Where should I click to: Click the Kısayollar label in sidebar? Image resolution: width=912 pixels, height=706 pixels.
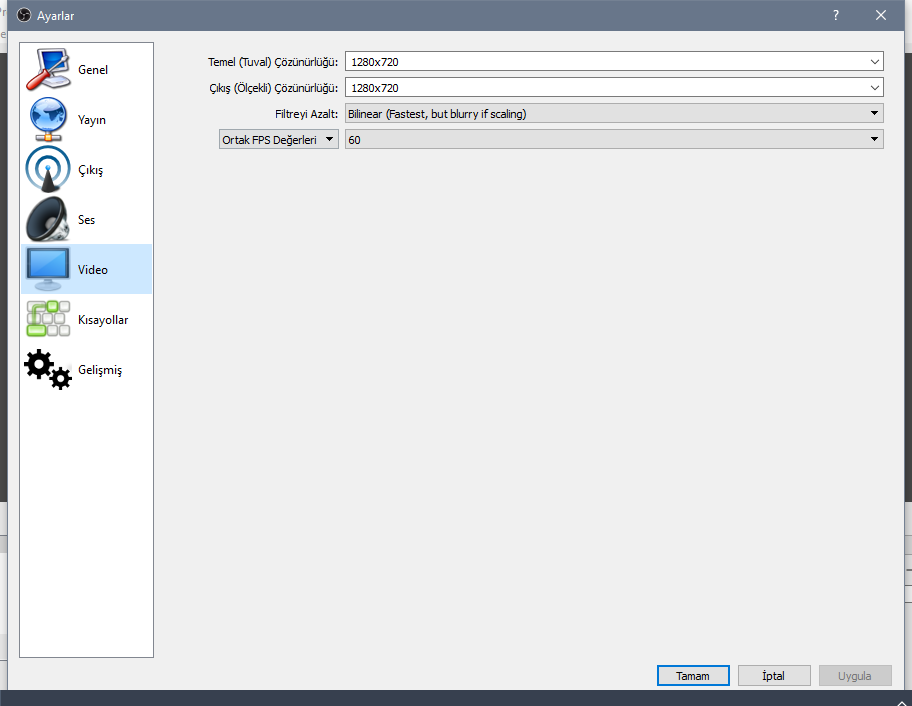tap(103, 320)
